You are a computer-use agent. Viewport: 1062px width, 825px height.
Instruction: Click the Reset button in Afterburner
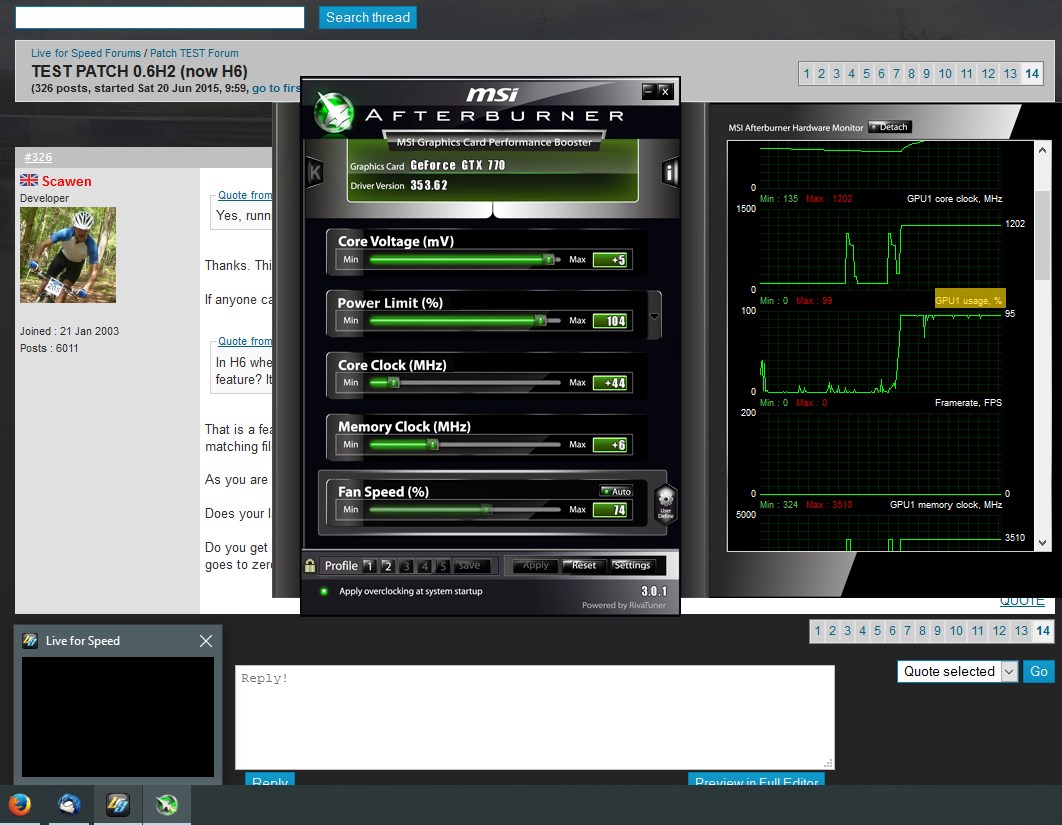click(x=584, y=566)
